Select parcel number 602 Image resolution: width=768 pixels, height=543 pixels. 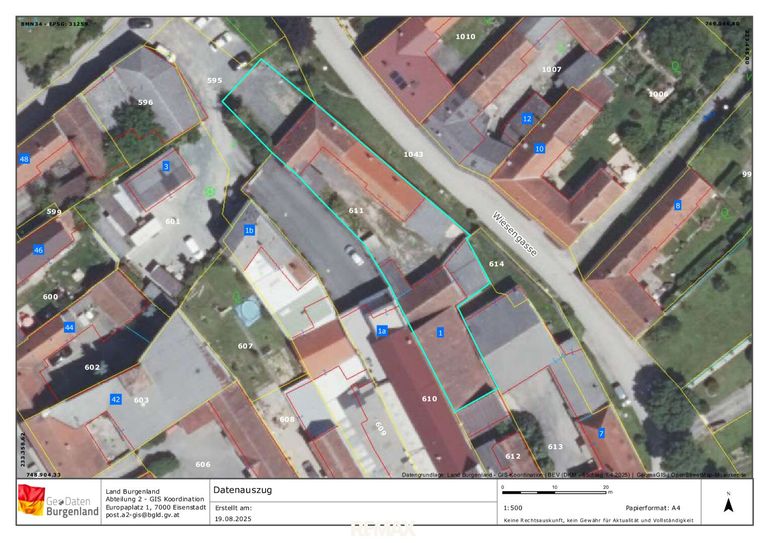92,367
